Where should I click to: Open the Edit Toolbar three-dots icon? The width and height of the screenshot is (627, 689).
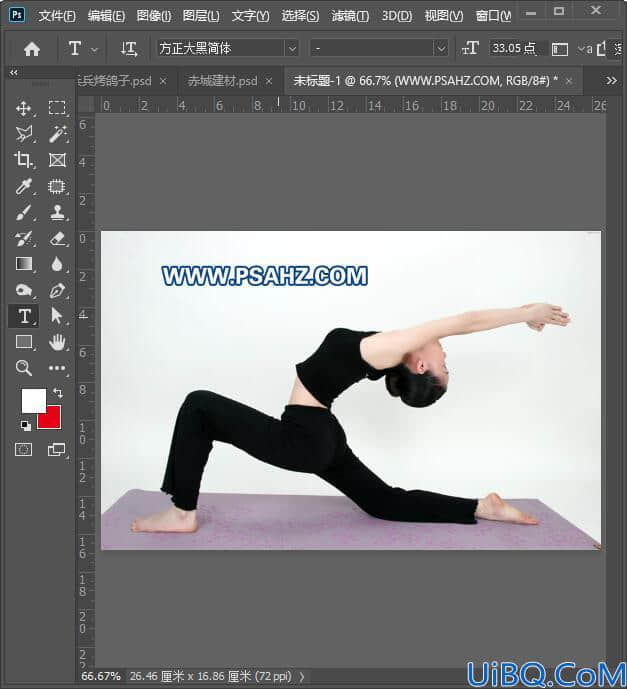(x=57, y=368)
